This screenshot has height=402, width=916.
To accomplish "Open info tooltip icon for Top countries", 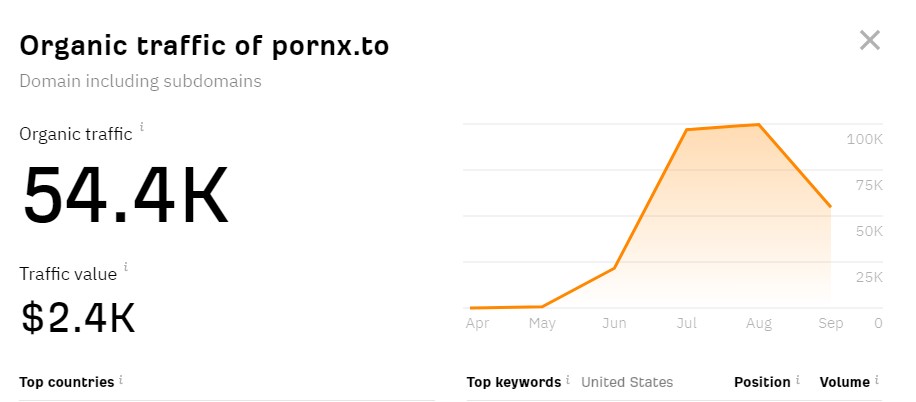I will coord(121,380).
